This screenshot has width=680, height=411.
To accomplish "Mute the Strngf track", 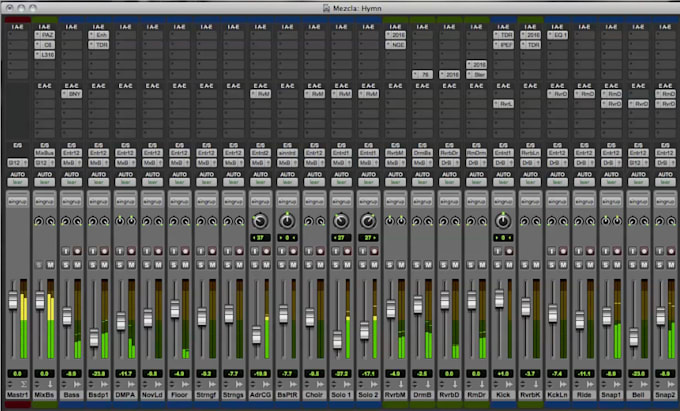I will pos(212,264).
